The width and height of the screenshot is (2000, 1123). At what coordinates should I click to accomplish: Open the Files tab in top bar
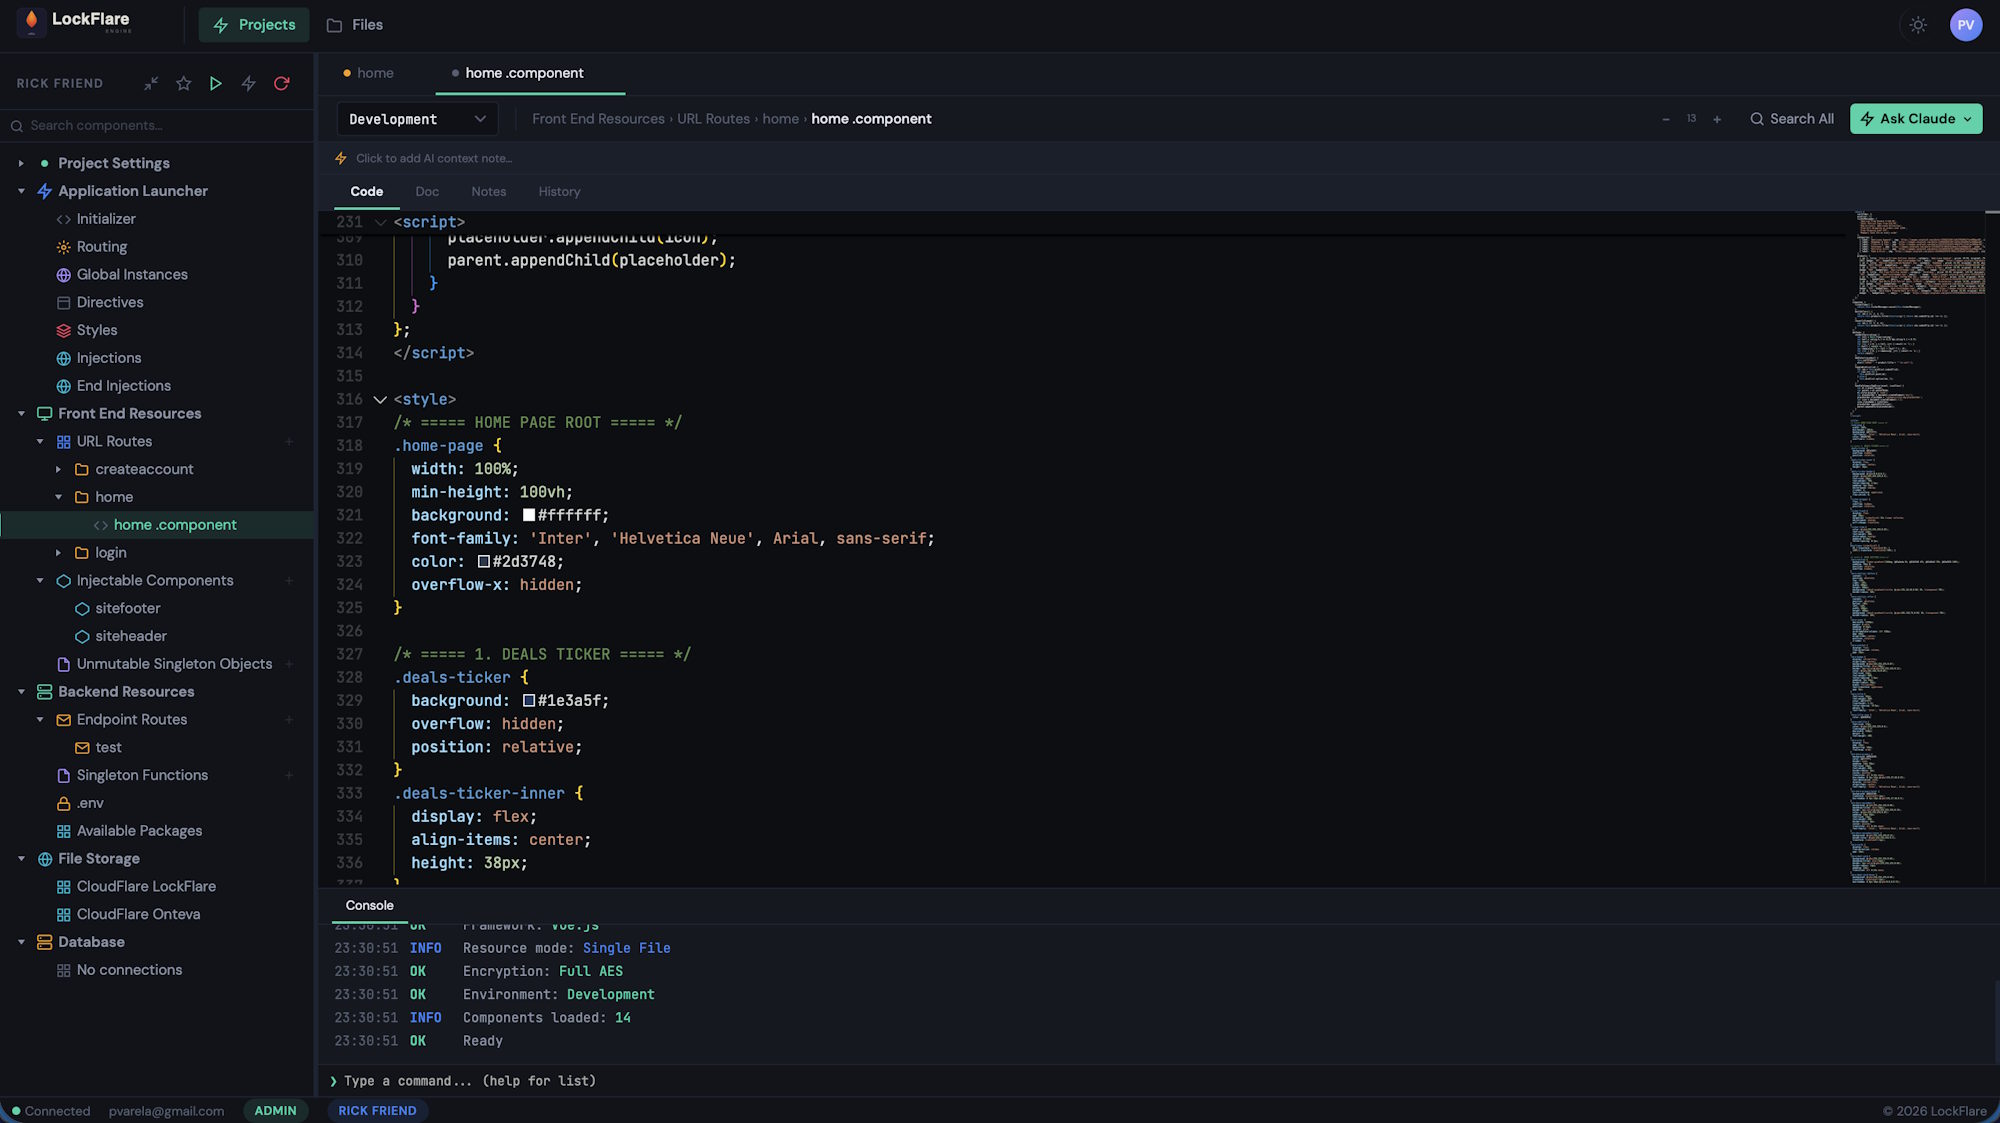click(x=355, y=25)
